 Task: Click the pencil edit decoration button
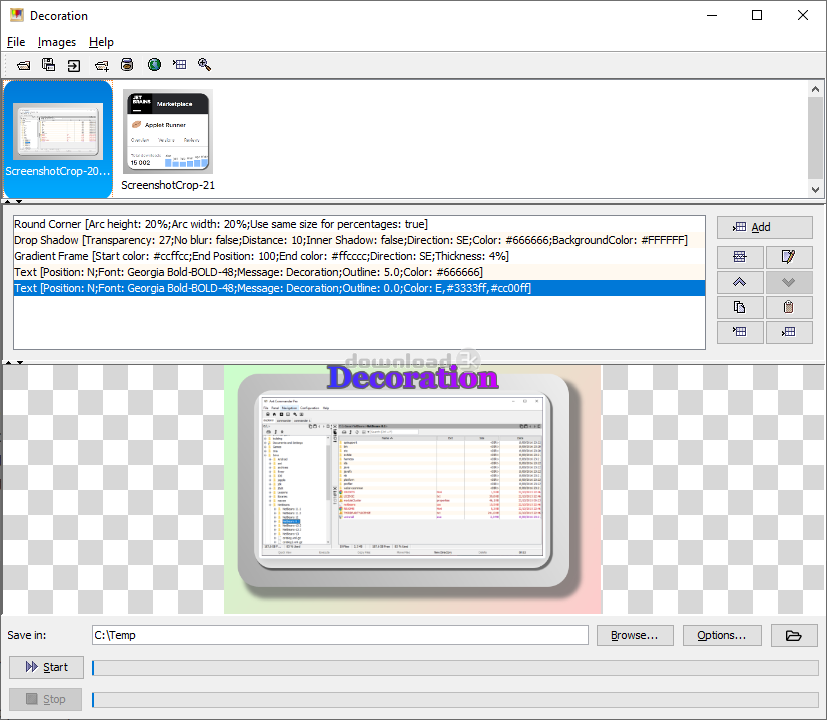pyautogui.click(x=788, y=256)
